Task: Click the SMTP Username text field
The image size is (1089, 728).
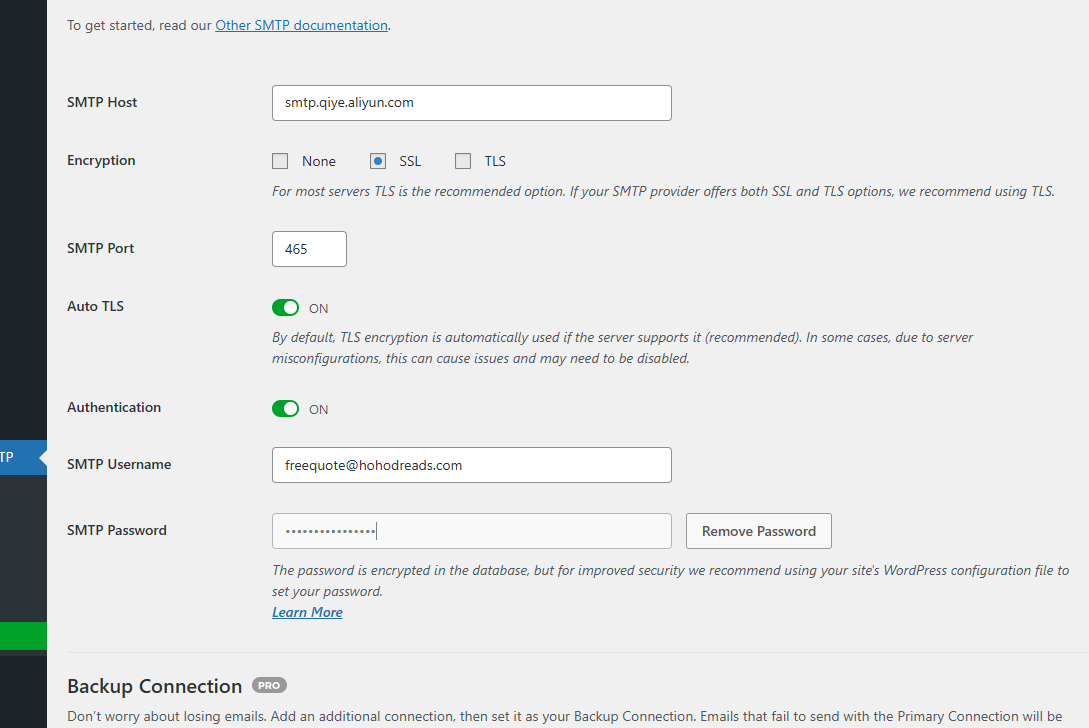Action: 471,465
